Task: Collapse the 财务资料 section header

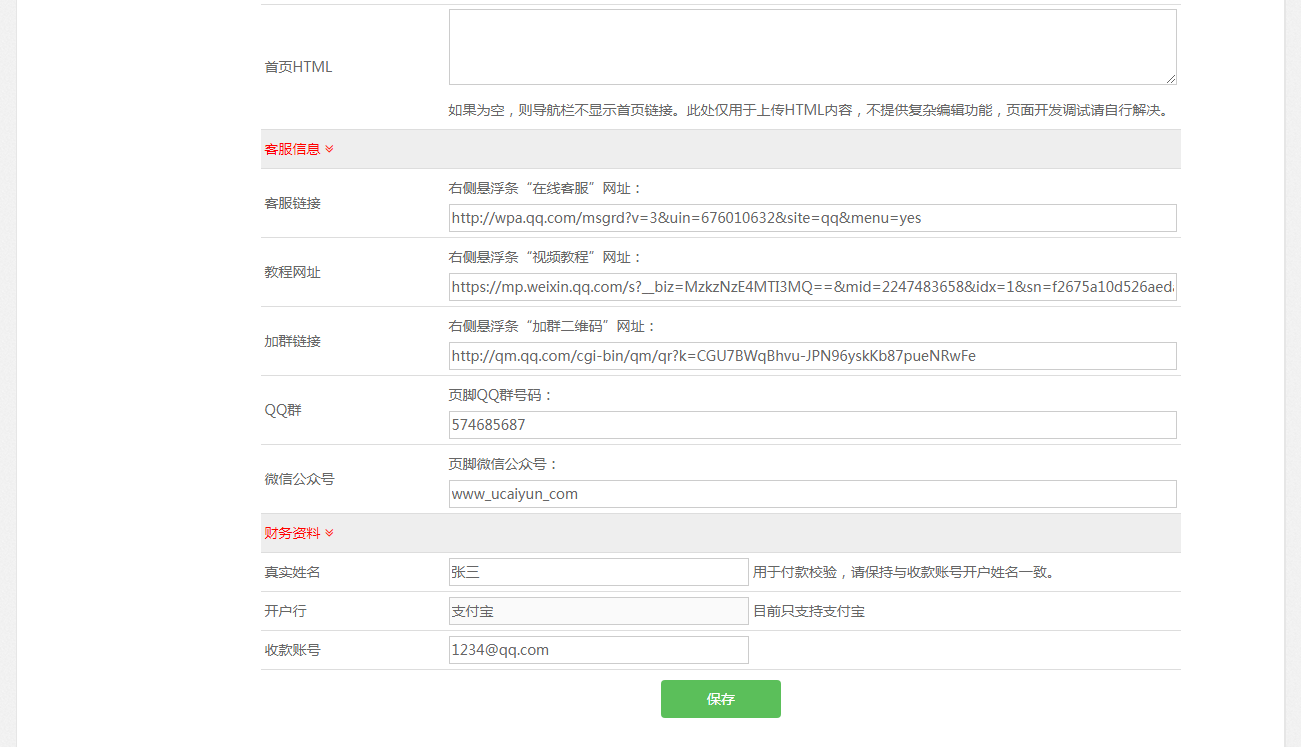Action: [292, 533]
